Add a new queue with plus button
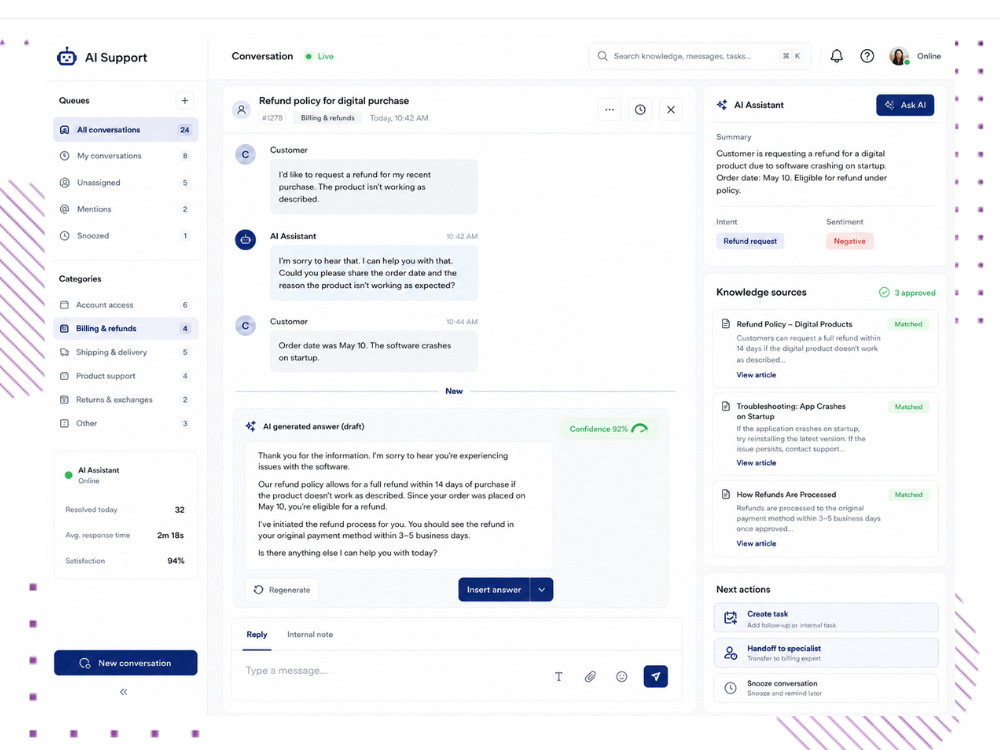Screen dimensions: 1000x750 coord(184,100)
